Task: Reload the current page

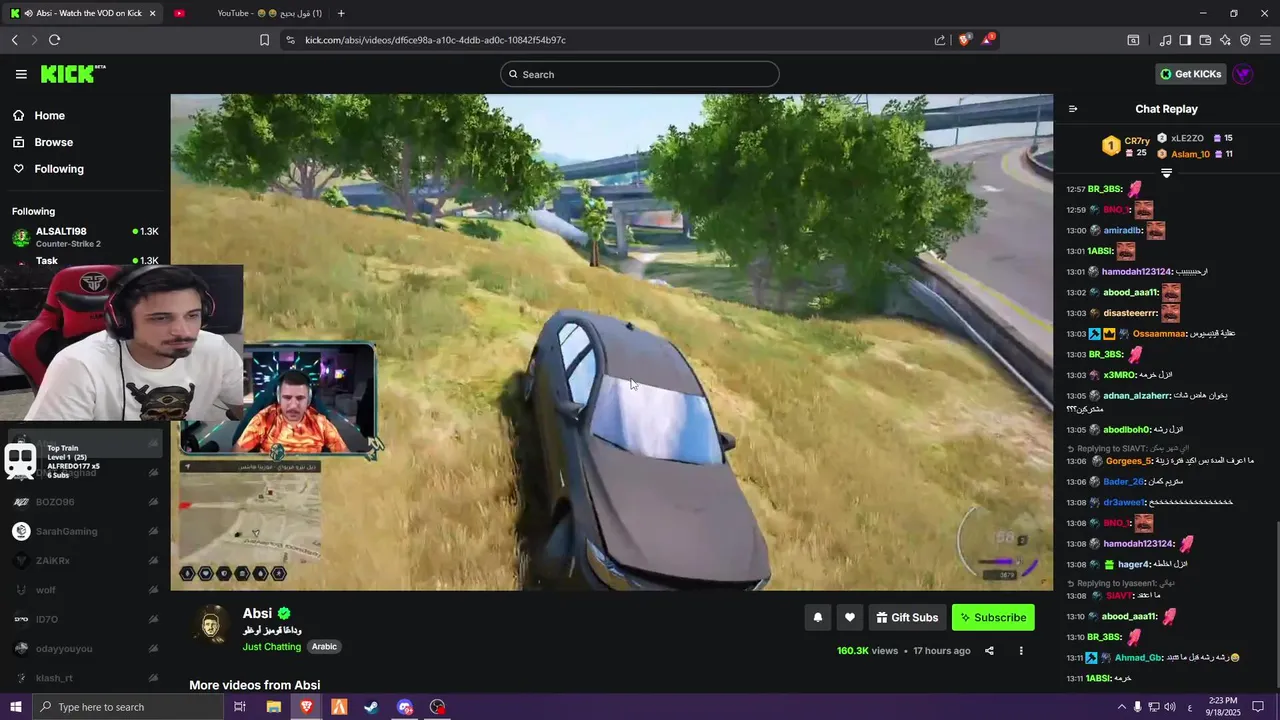Action: point(54,40)
